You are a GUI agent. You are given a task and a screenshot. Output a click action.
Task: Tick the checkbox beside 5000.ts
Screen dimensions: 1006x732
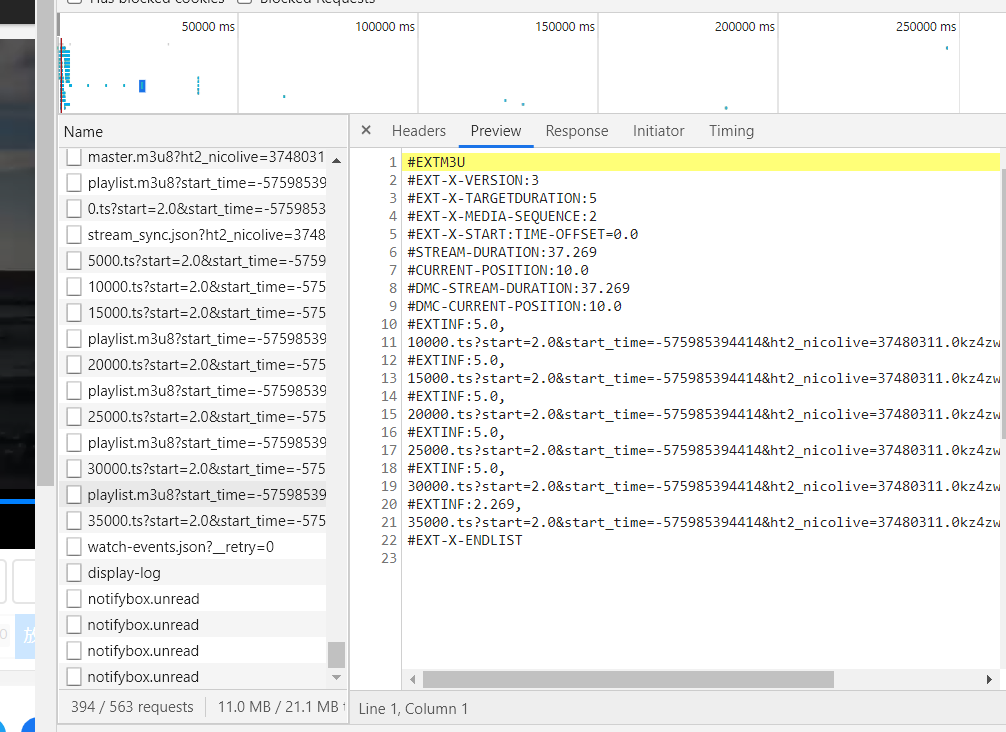74,260
